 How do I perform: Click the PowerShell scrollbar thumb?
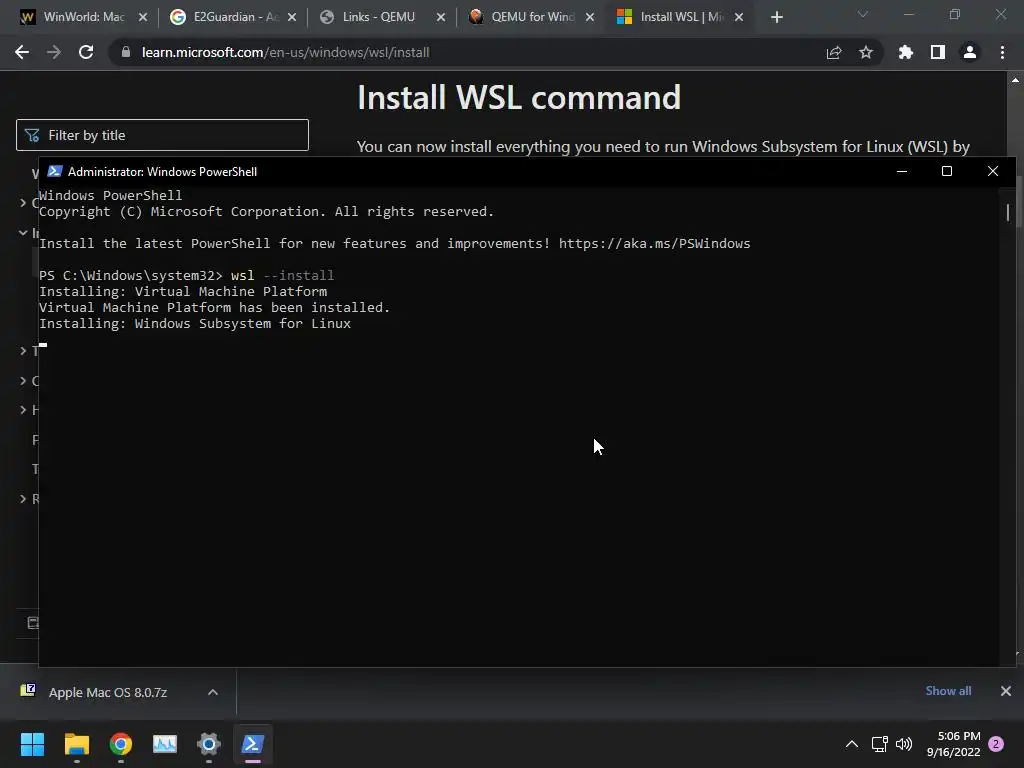(1008, 212)
